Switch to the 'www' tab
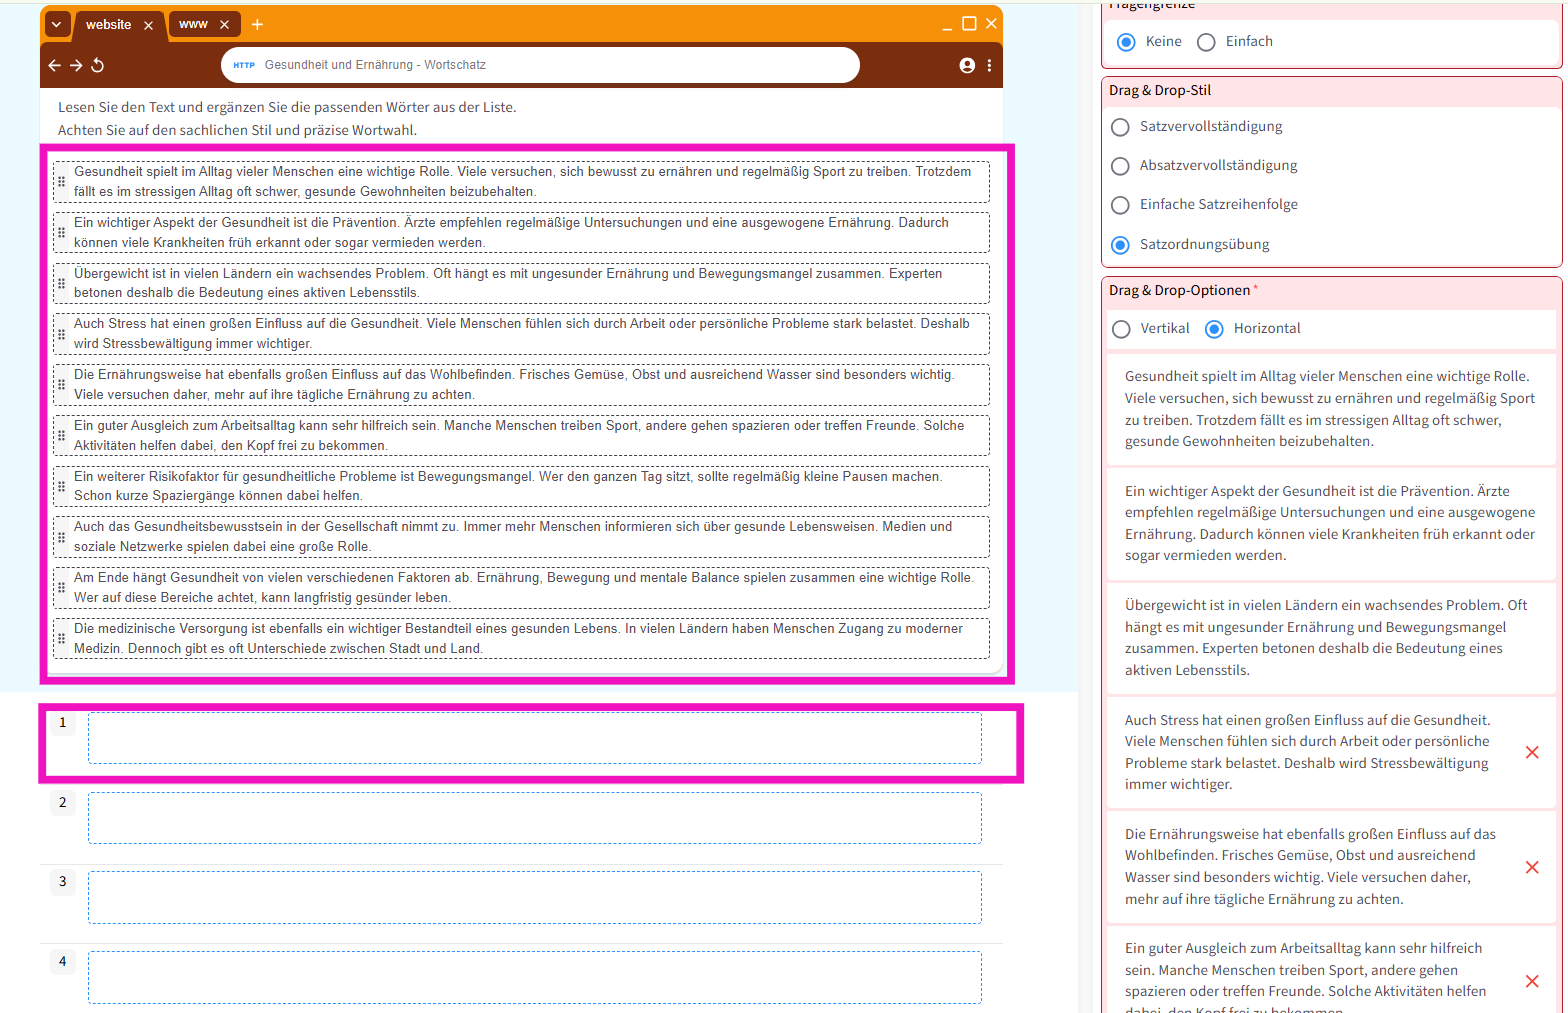 (194, 24)
